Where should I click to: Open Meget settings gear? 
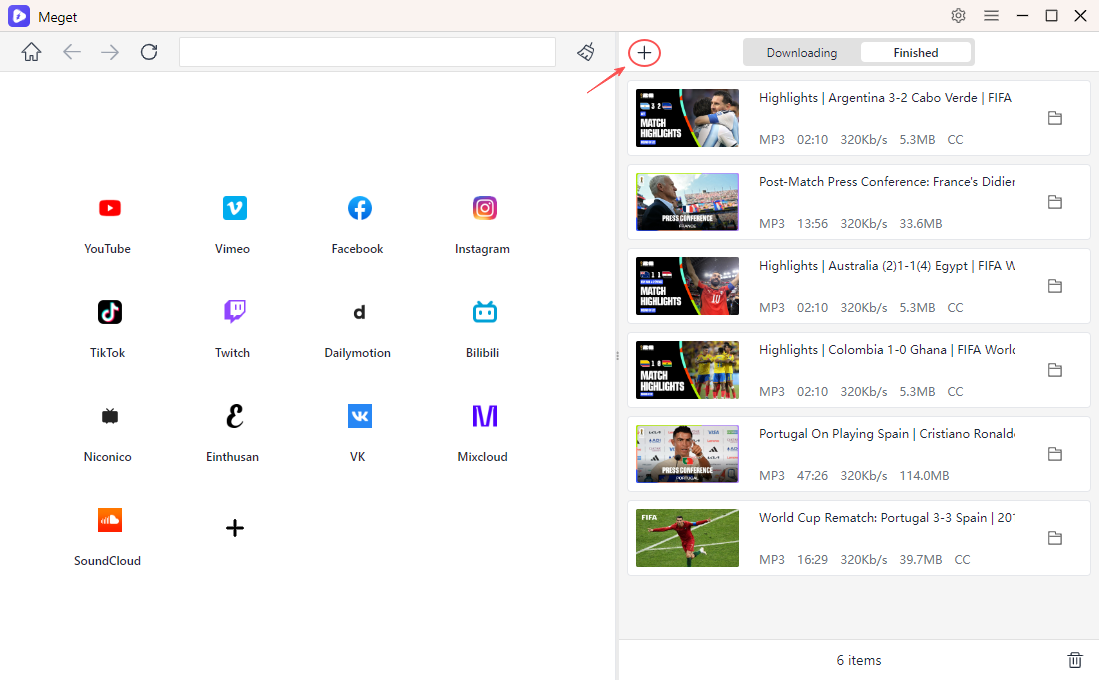[x=958, y=15]
